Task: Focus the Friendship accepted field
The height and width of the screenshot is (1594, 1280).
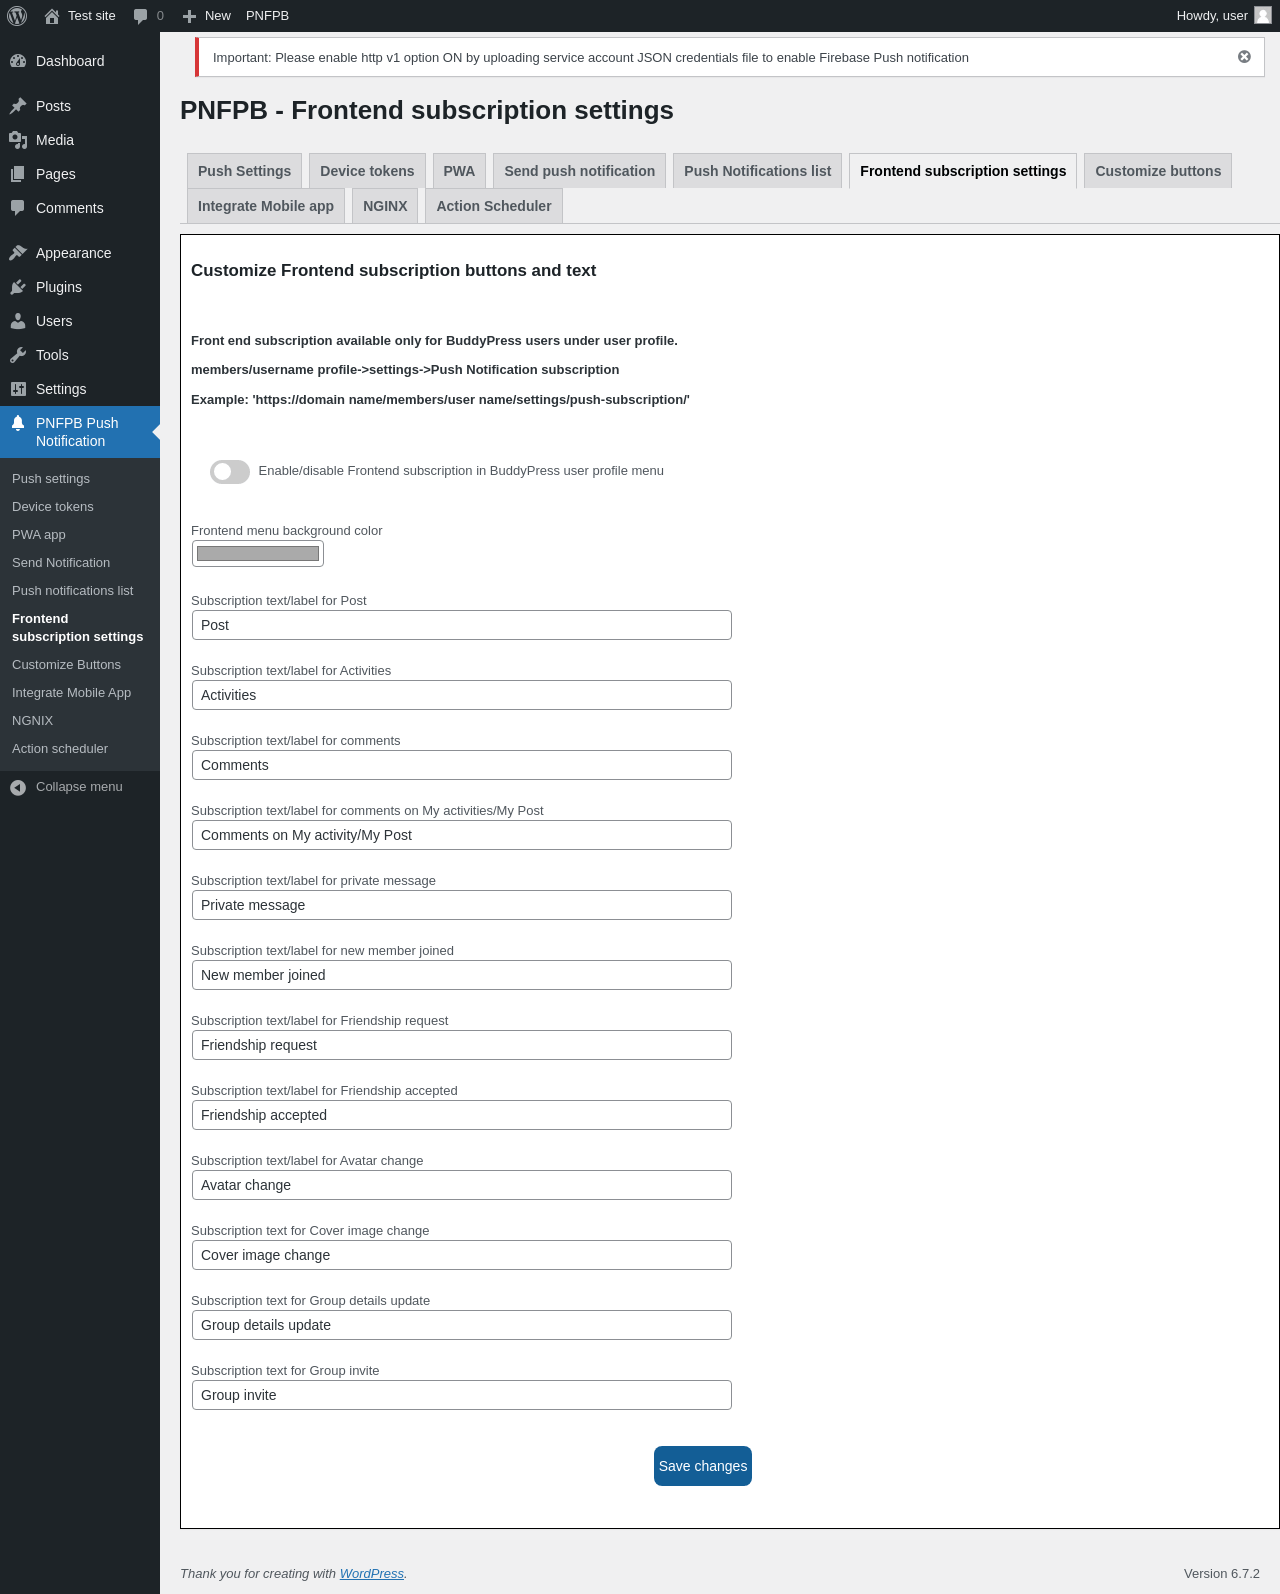Action: [462, 1115]
